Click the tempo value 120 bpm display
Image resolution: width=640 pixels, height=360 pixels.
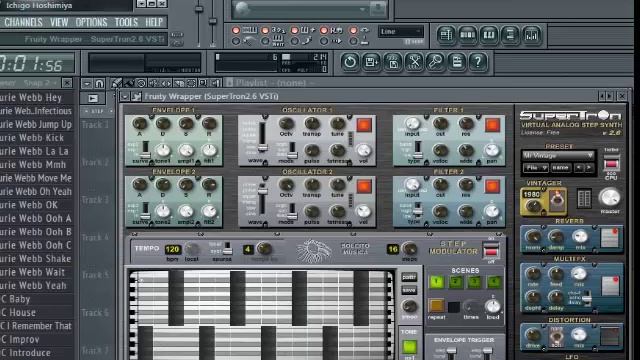172,249
